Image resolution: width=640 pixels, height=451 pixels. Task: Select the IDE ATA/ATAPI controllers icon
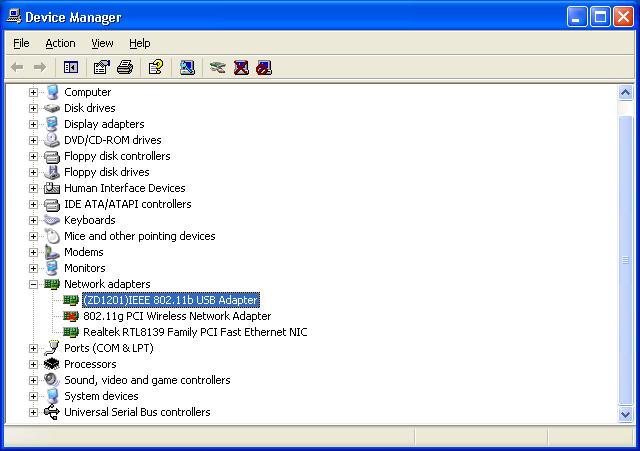point(52,204)
